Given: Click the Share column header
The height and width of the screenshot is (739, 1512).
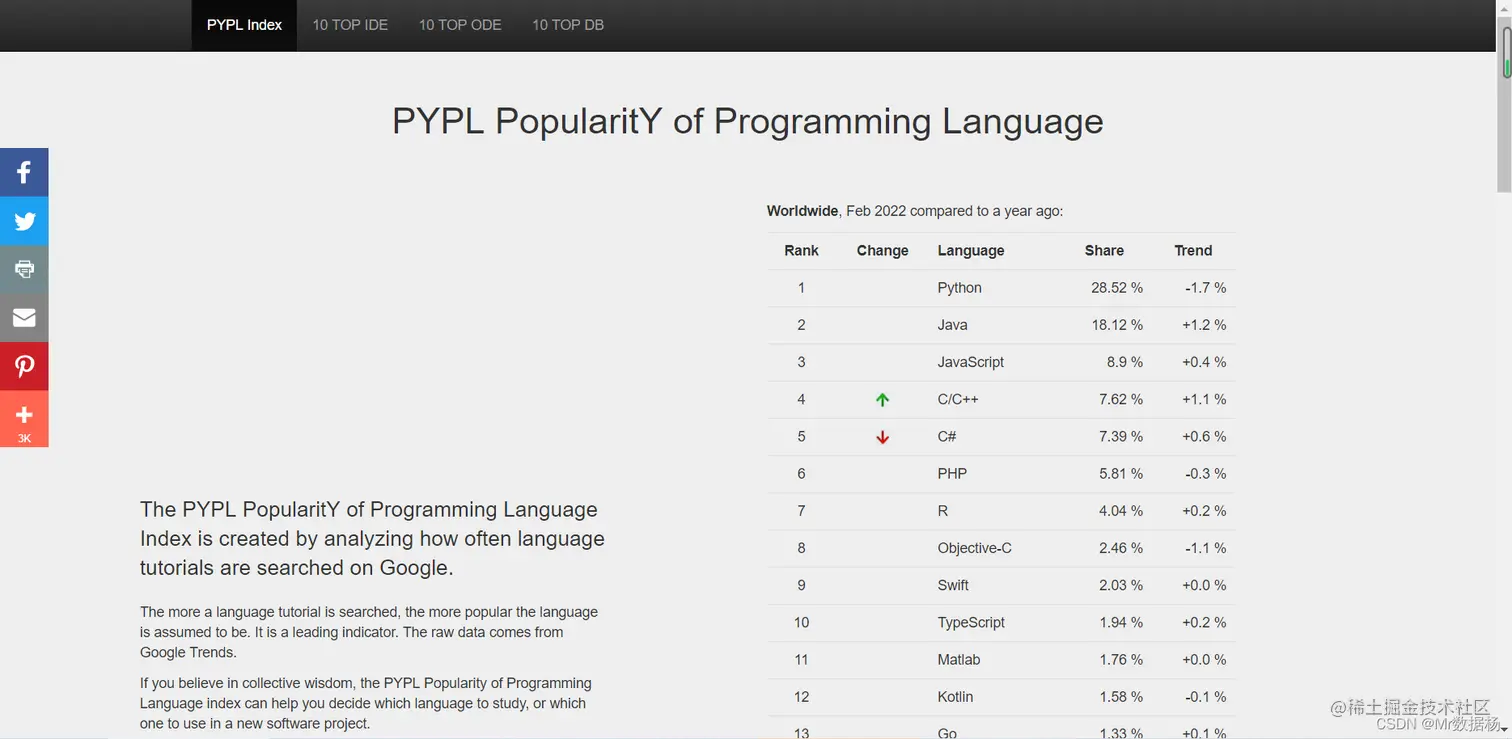Looking at the screenshot, I should click(1104, 251).
